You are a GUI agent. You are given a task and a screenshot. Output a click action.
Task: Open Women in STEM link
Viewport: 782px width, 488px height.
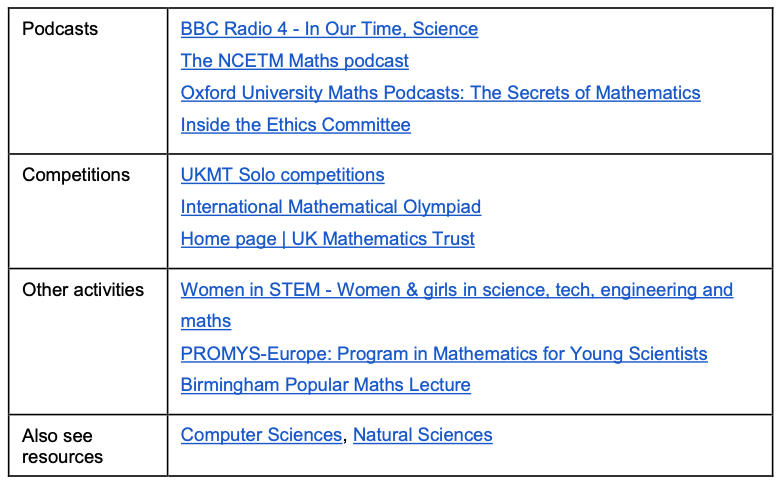(x=457, y=290)
